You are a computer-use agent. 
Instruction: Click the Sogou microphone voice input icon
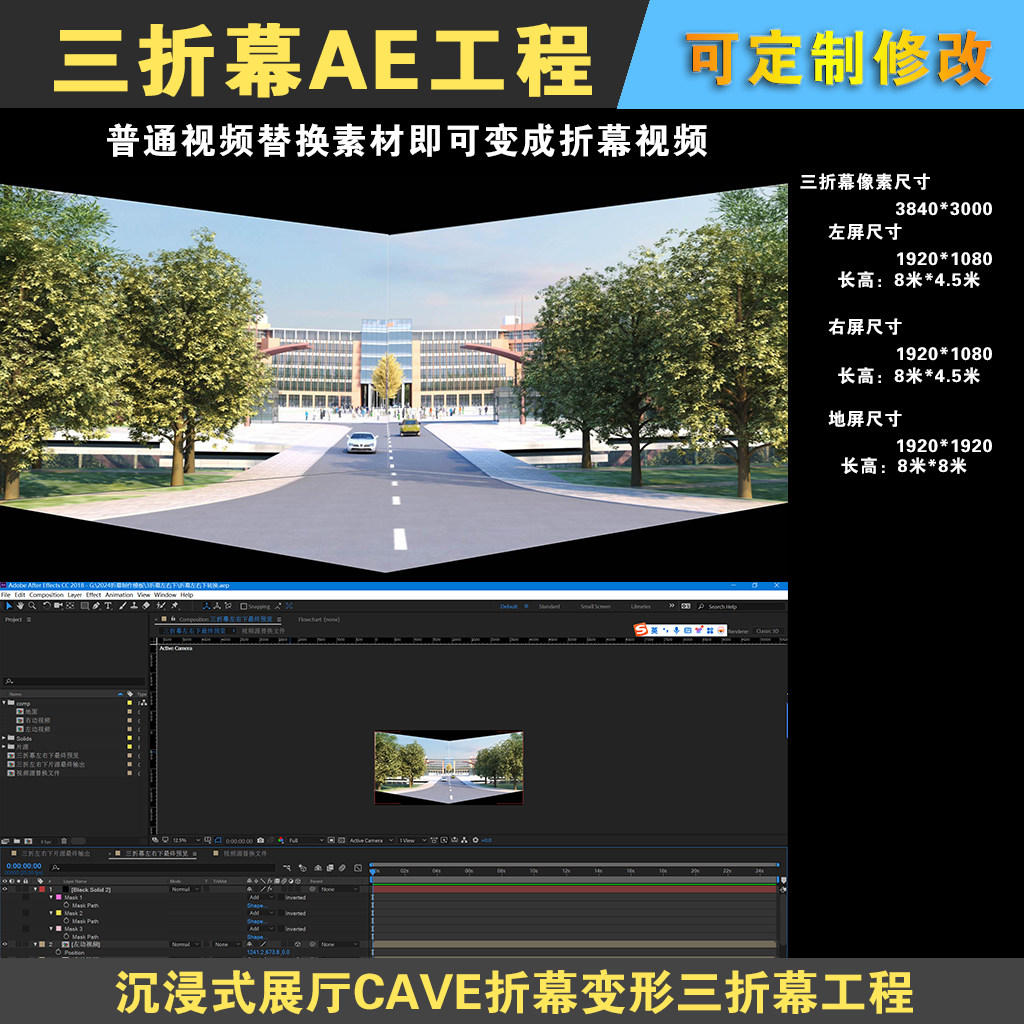pyautogui.click(x=677, y=630)
